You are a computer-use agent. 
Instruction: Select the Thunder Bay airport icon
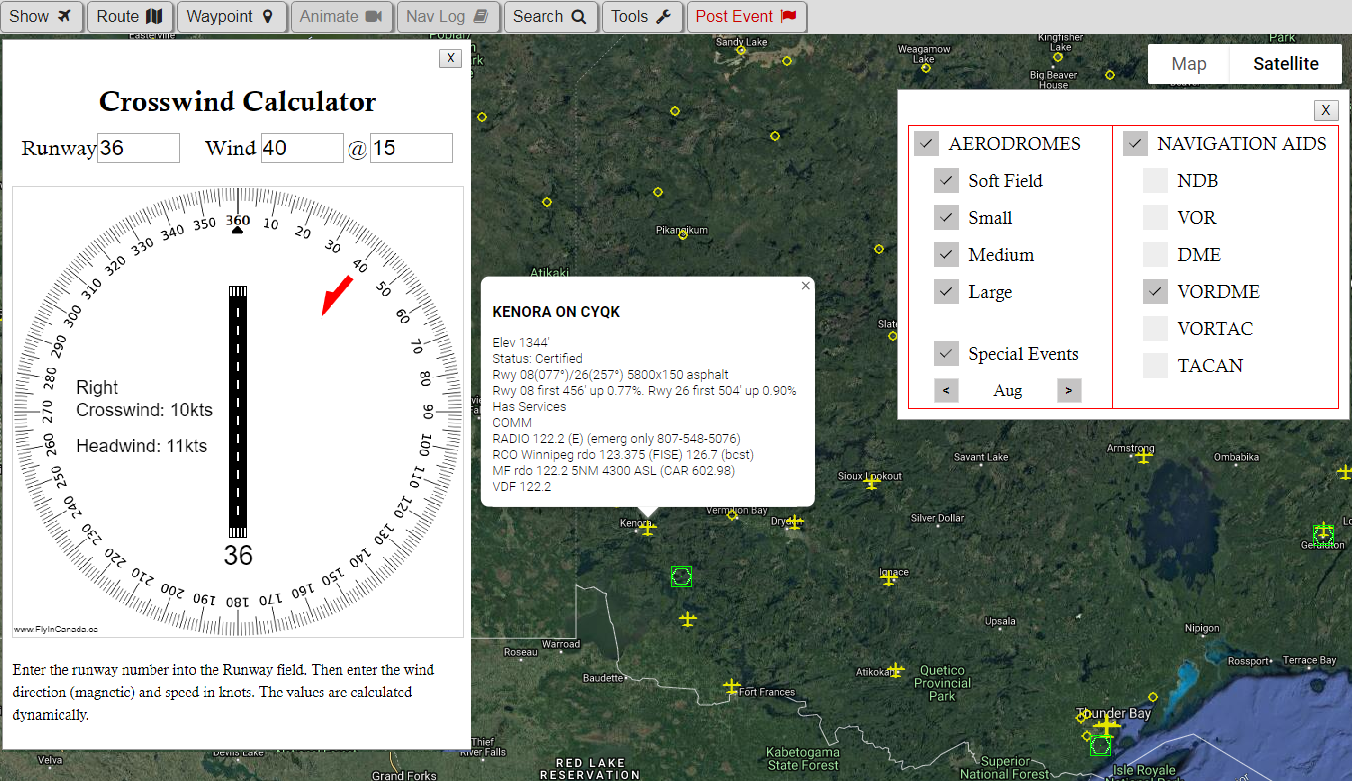tap(1106, 726)
